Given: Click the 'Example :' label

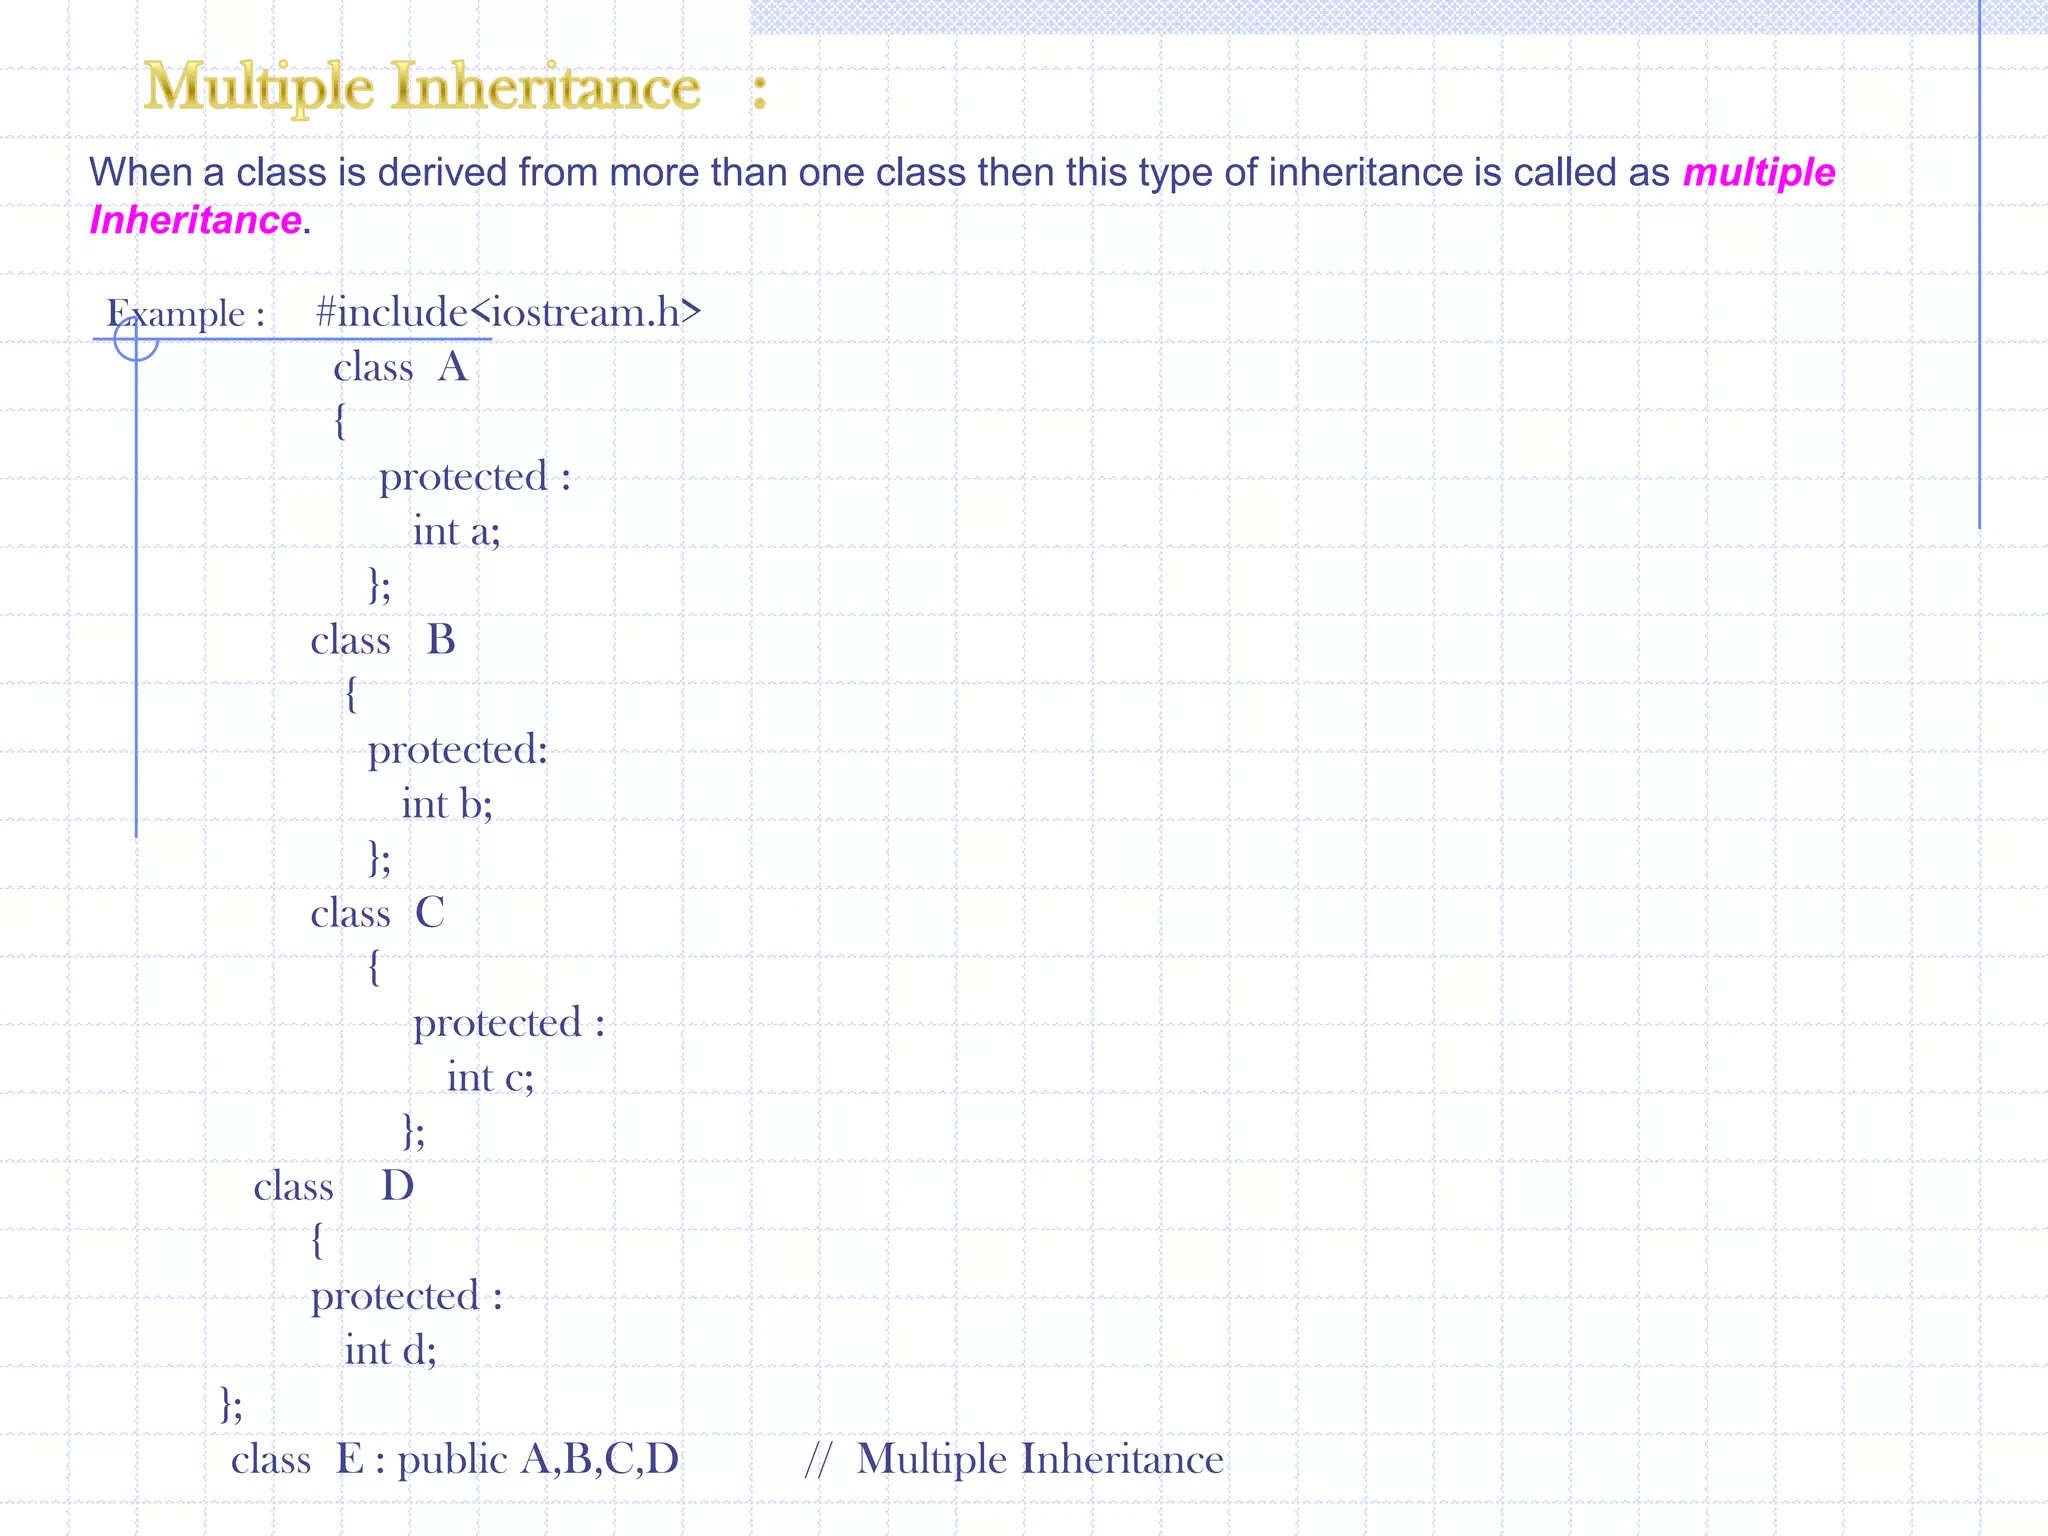Looking at the screenshot, I should tap(186, 314).
